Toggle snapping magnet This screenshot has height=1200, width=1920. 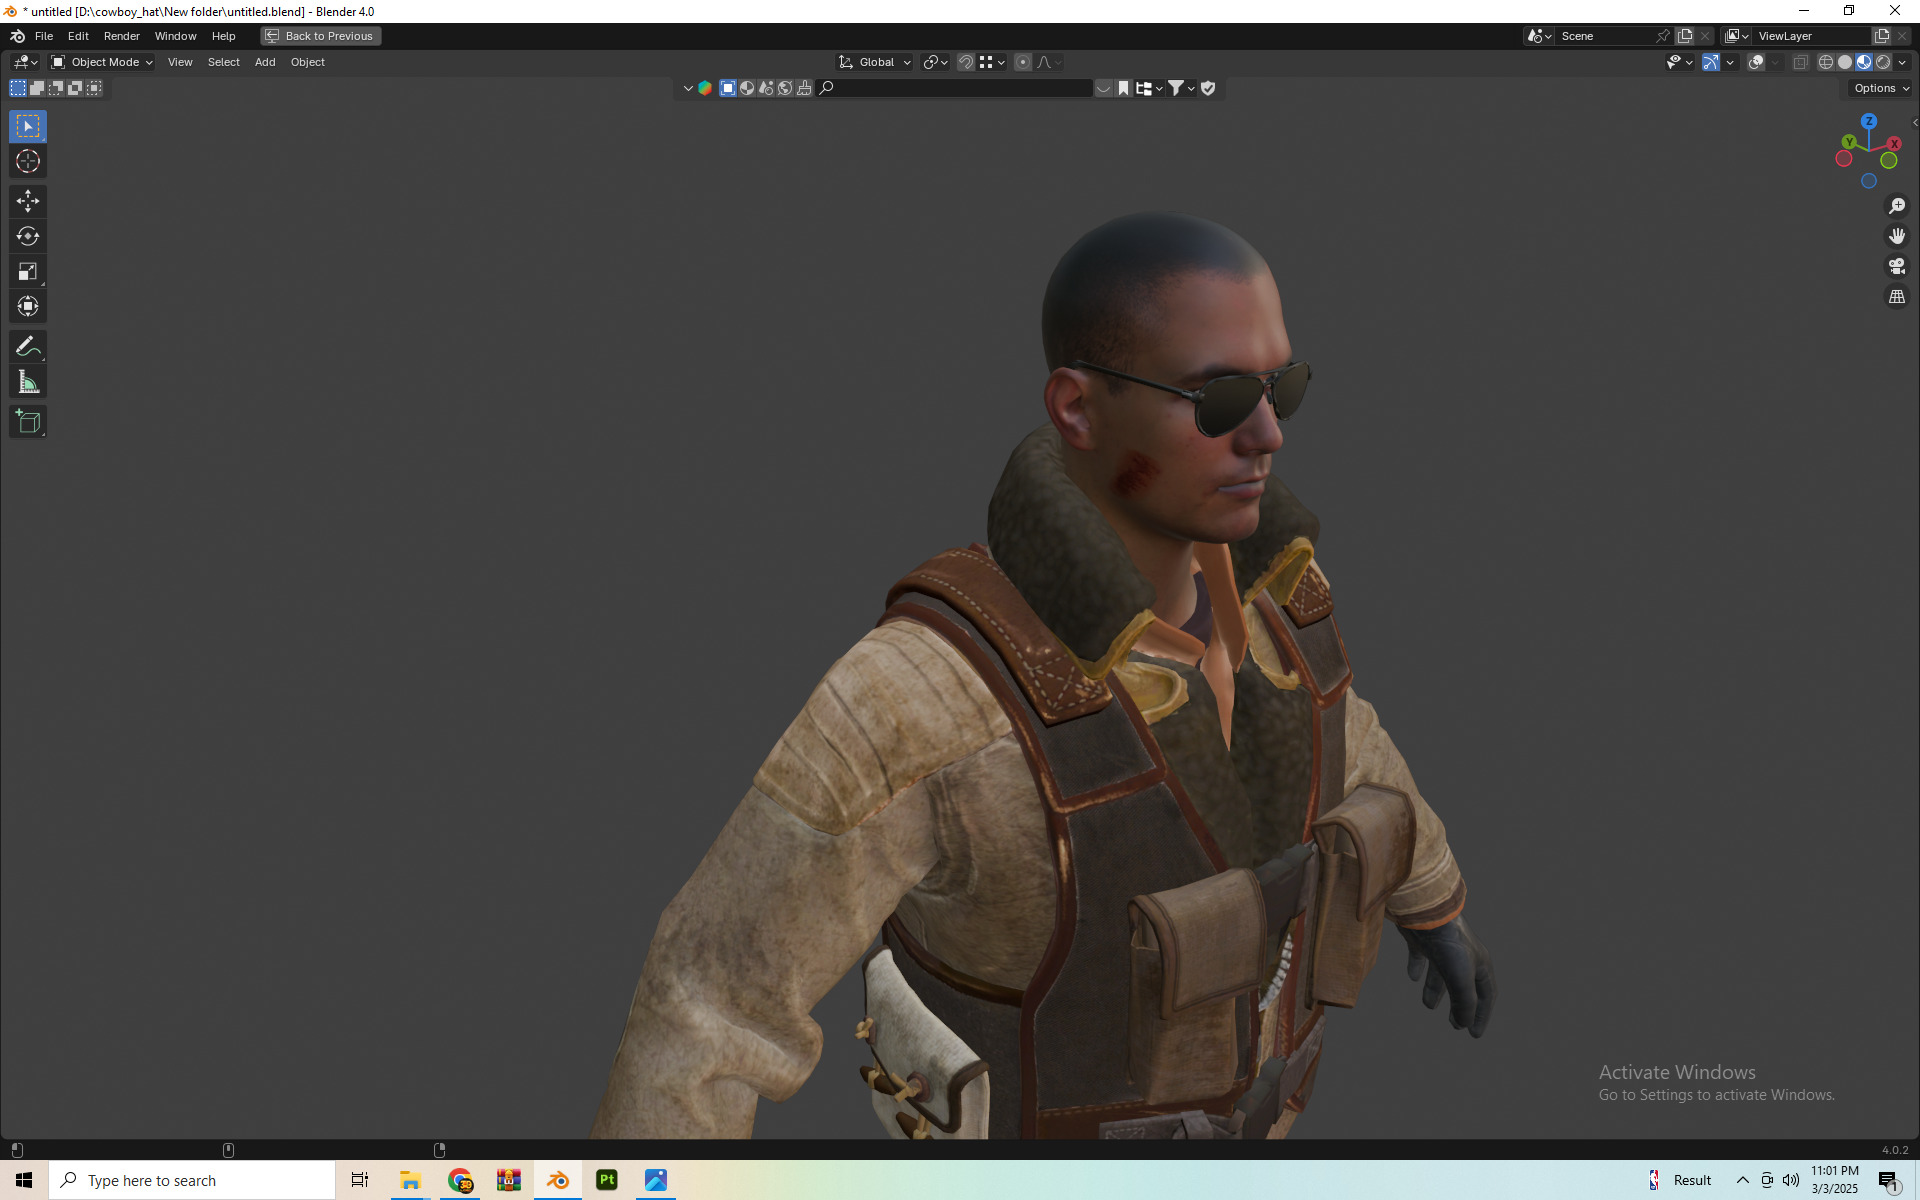[966, 62]
